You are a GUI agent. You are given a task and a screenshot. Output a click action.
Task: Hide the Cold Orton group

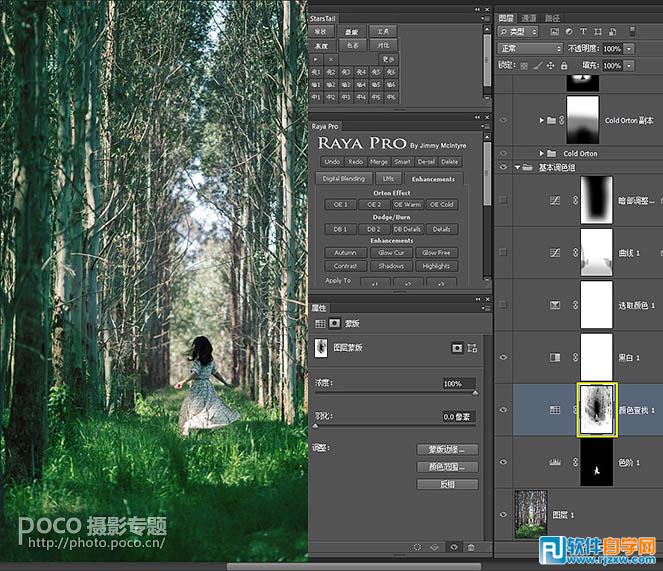(x=503, y=153)
